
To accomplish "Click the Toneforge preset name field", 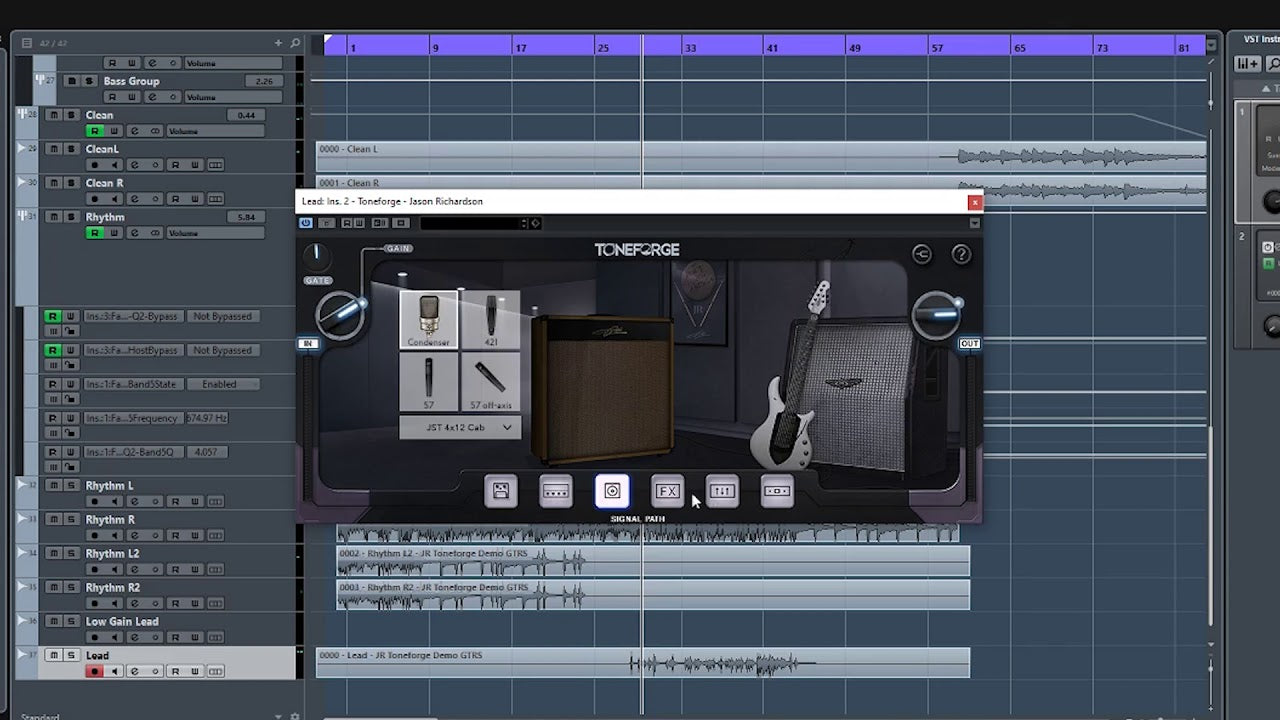I will coord(472,223).
